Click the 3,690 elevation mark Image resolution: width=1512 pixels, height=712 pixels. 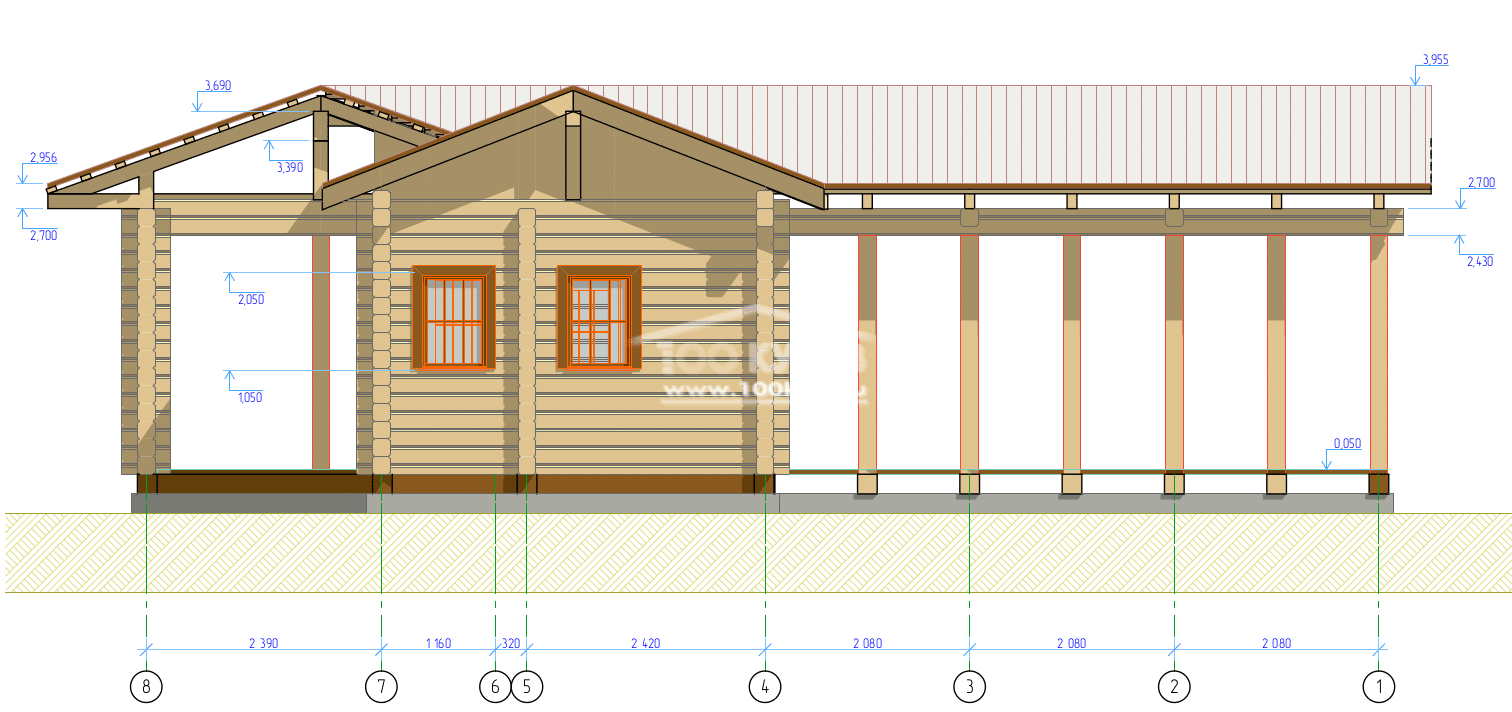[x=217, y=86]
